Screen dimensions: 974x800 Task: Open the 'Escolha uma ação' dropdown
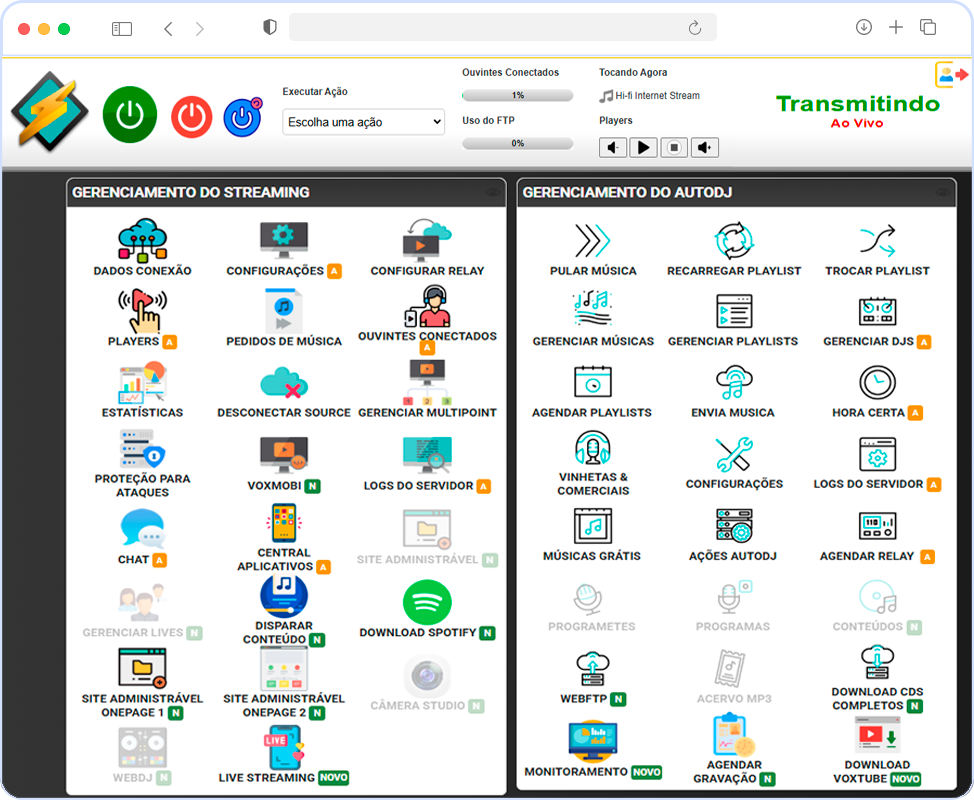click(364, 122)
